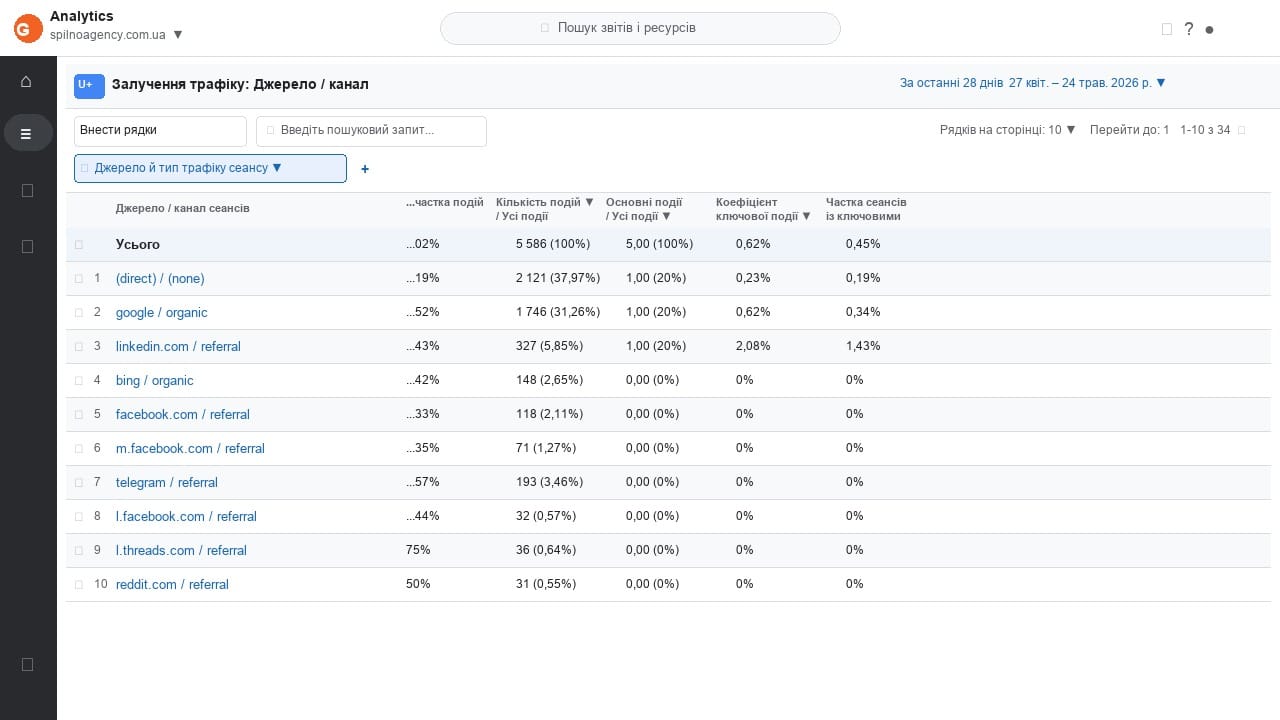Open the Reports list sidebar icon

coord(28,133)
